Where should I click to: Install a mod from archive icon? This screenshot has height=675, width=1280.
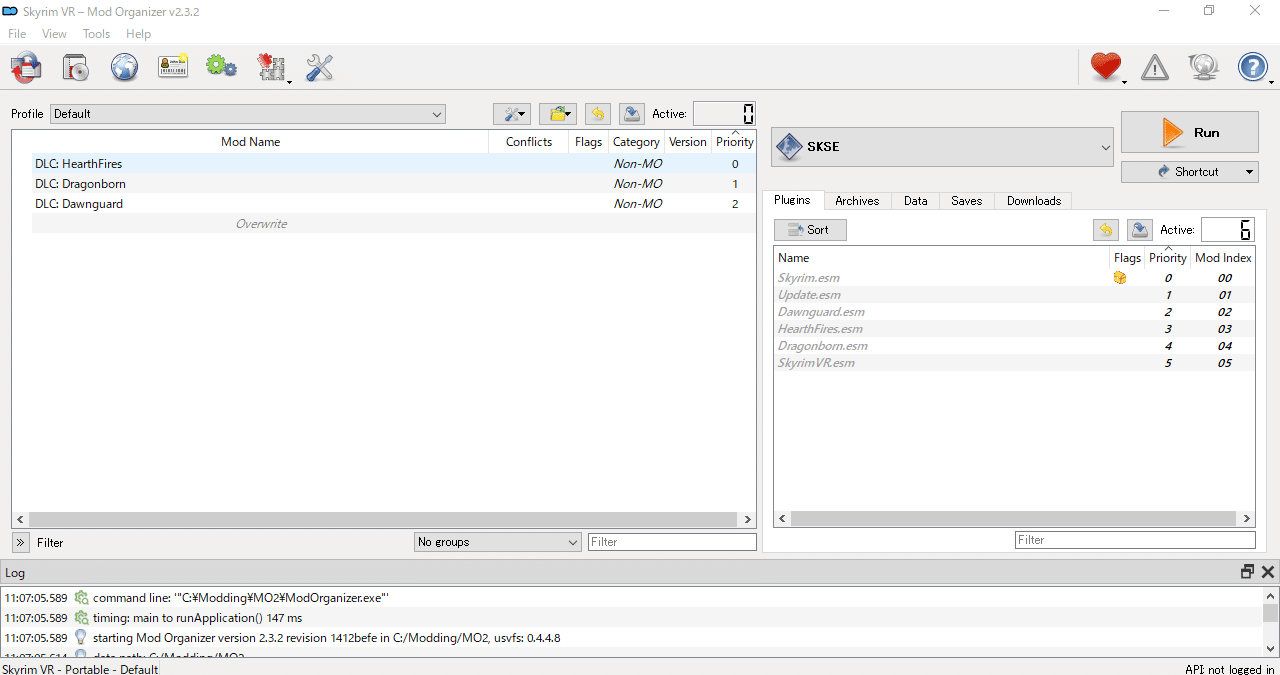point(75,67)
